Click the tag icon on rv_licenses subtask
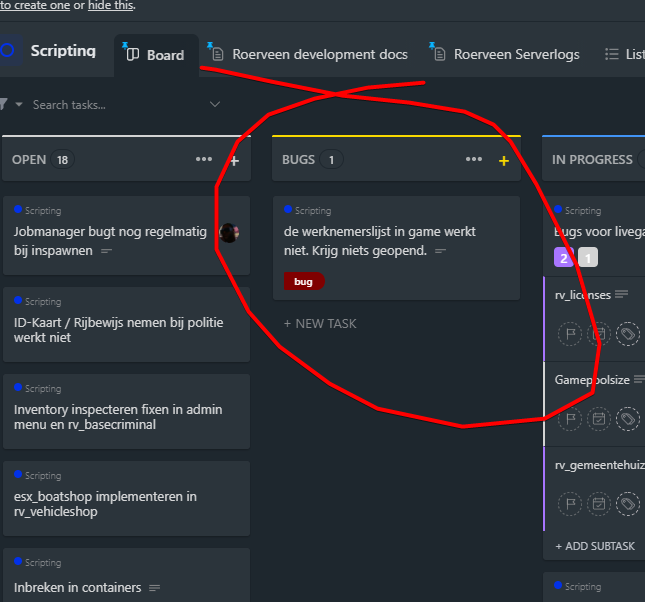The height and width of the screenshot is (602, 645). tap(628, 335)
